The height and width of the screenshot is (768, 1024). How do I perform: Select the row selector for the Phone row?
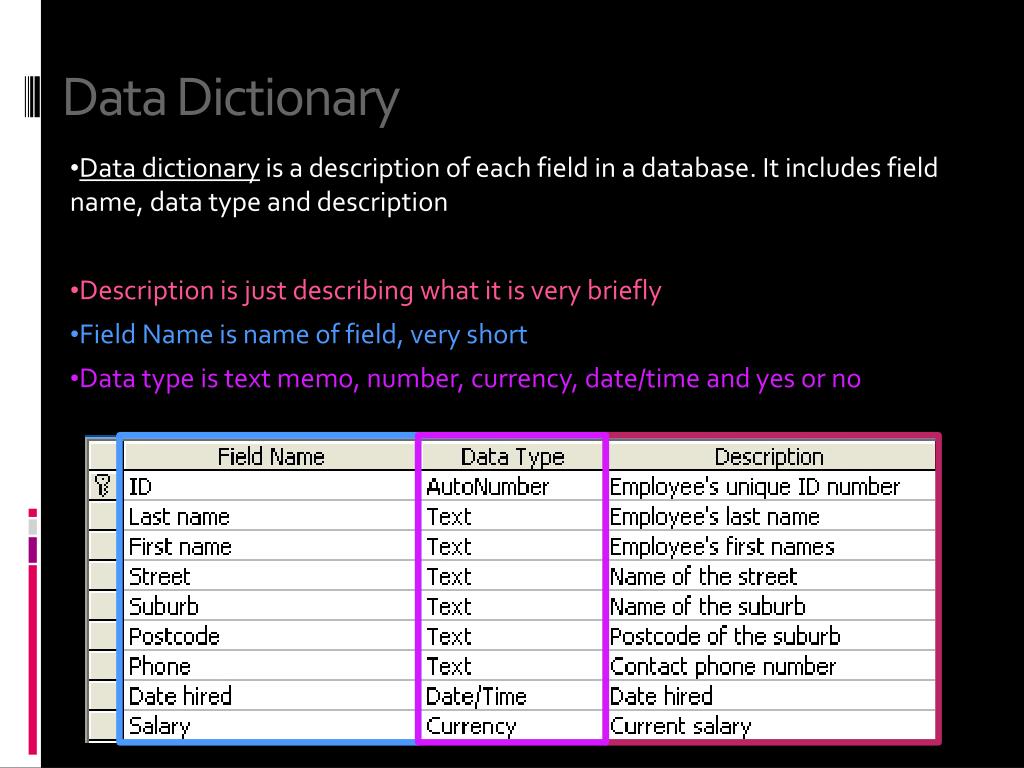[x=103, y=666]
